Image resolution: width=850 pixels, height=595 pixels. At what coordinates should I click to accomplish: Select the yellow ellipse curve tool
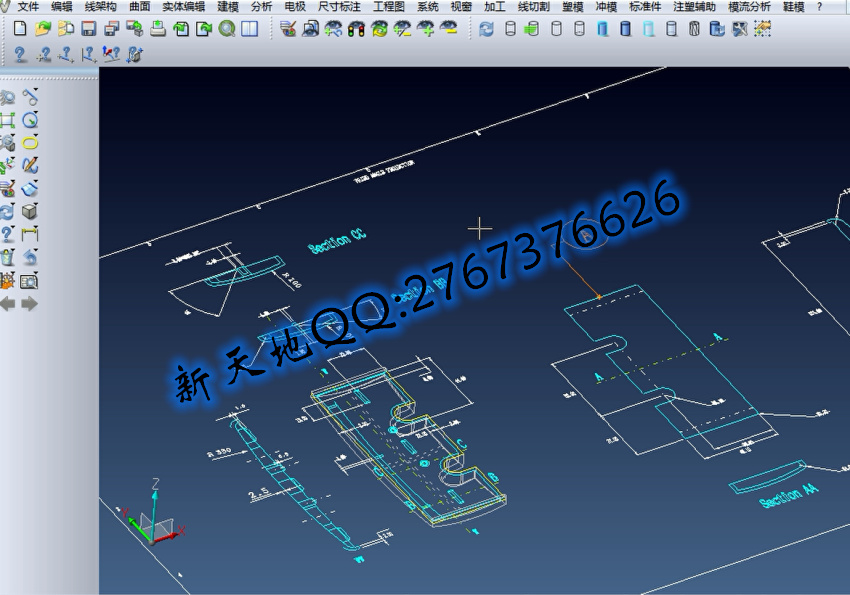pyautogui.click(x=30, y=142)
